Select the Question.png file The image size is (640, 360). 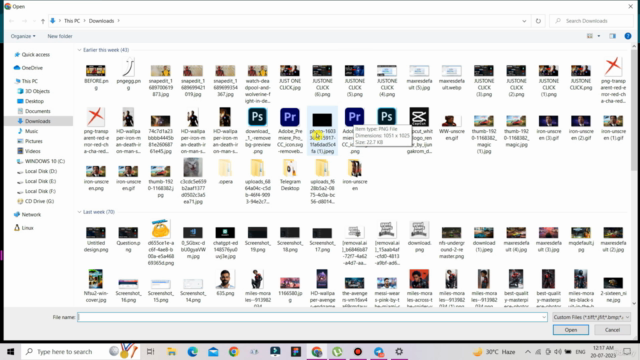click(128, 240)
